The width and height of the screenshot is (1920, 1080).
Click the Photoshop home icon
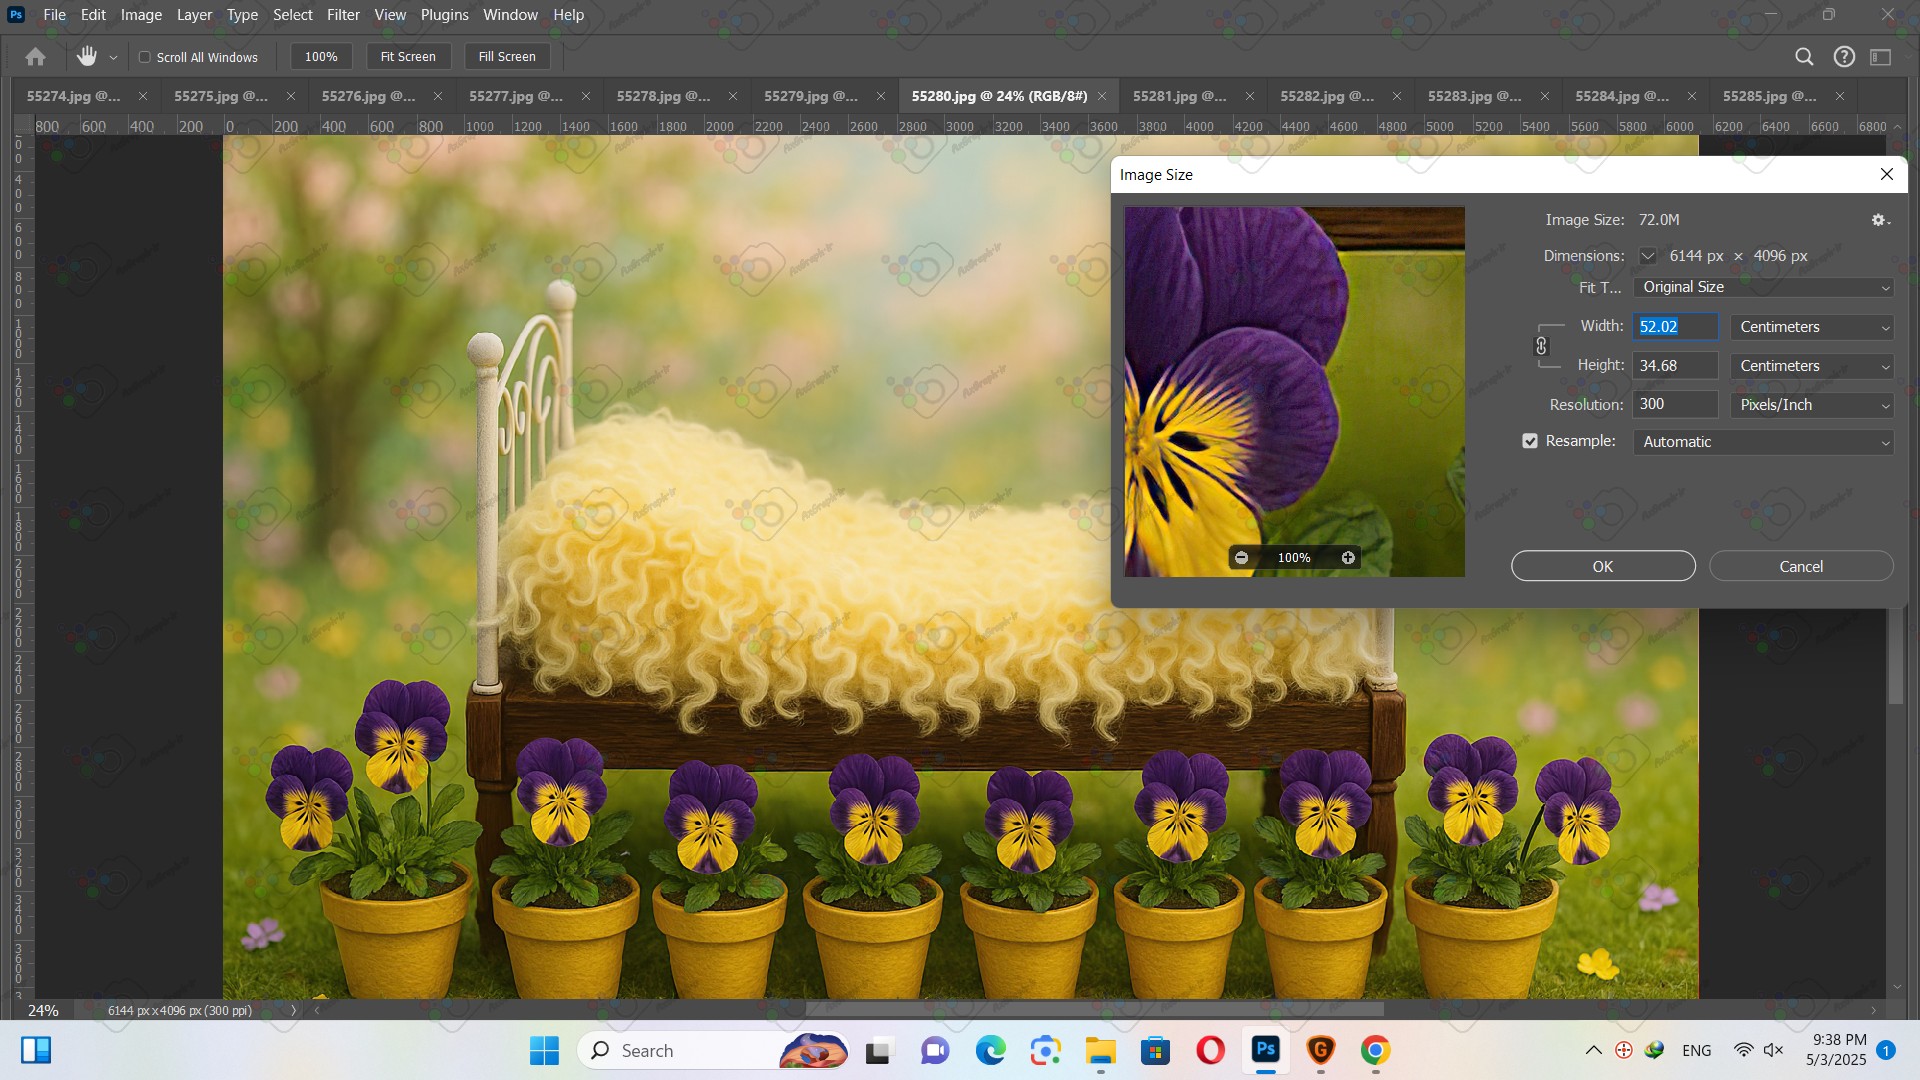(36, 57)
